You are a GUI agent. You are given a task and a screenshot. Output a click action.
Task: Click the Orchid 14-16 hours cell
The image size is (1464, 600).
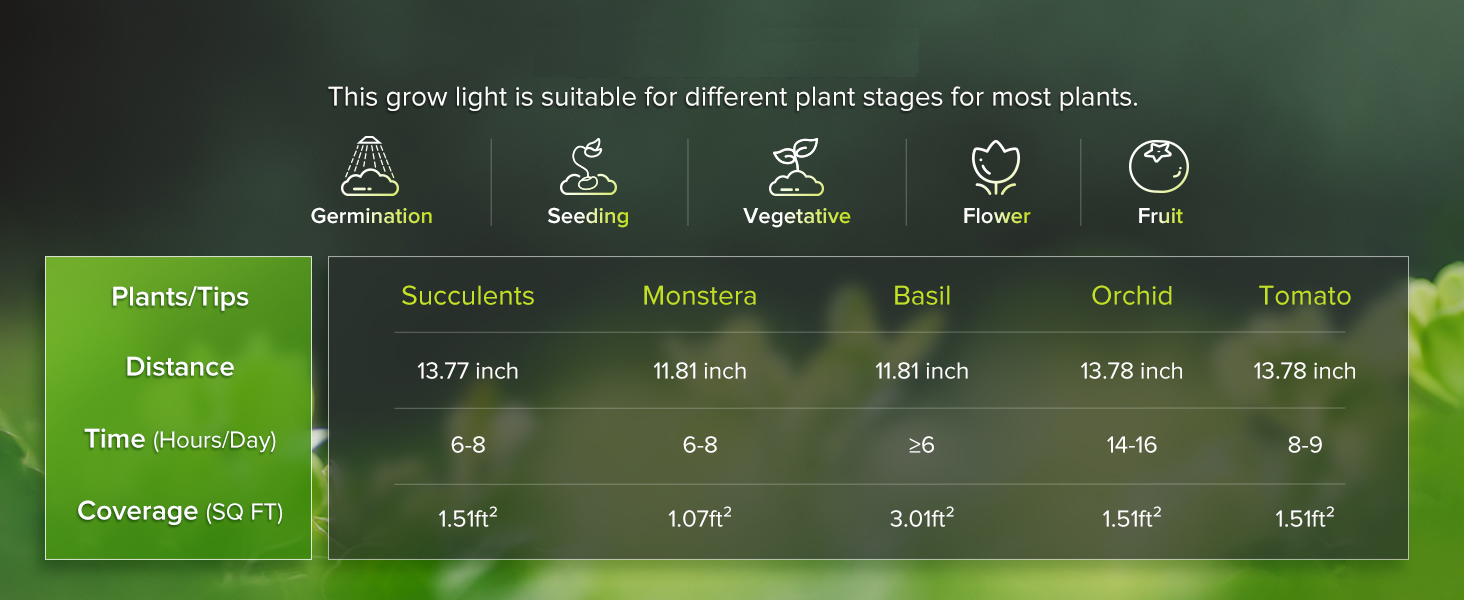(x=1132, y=445)
